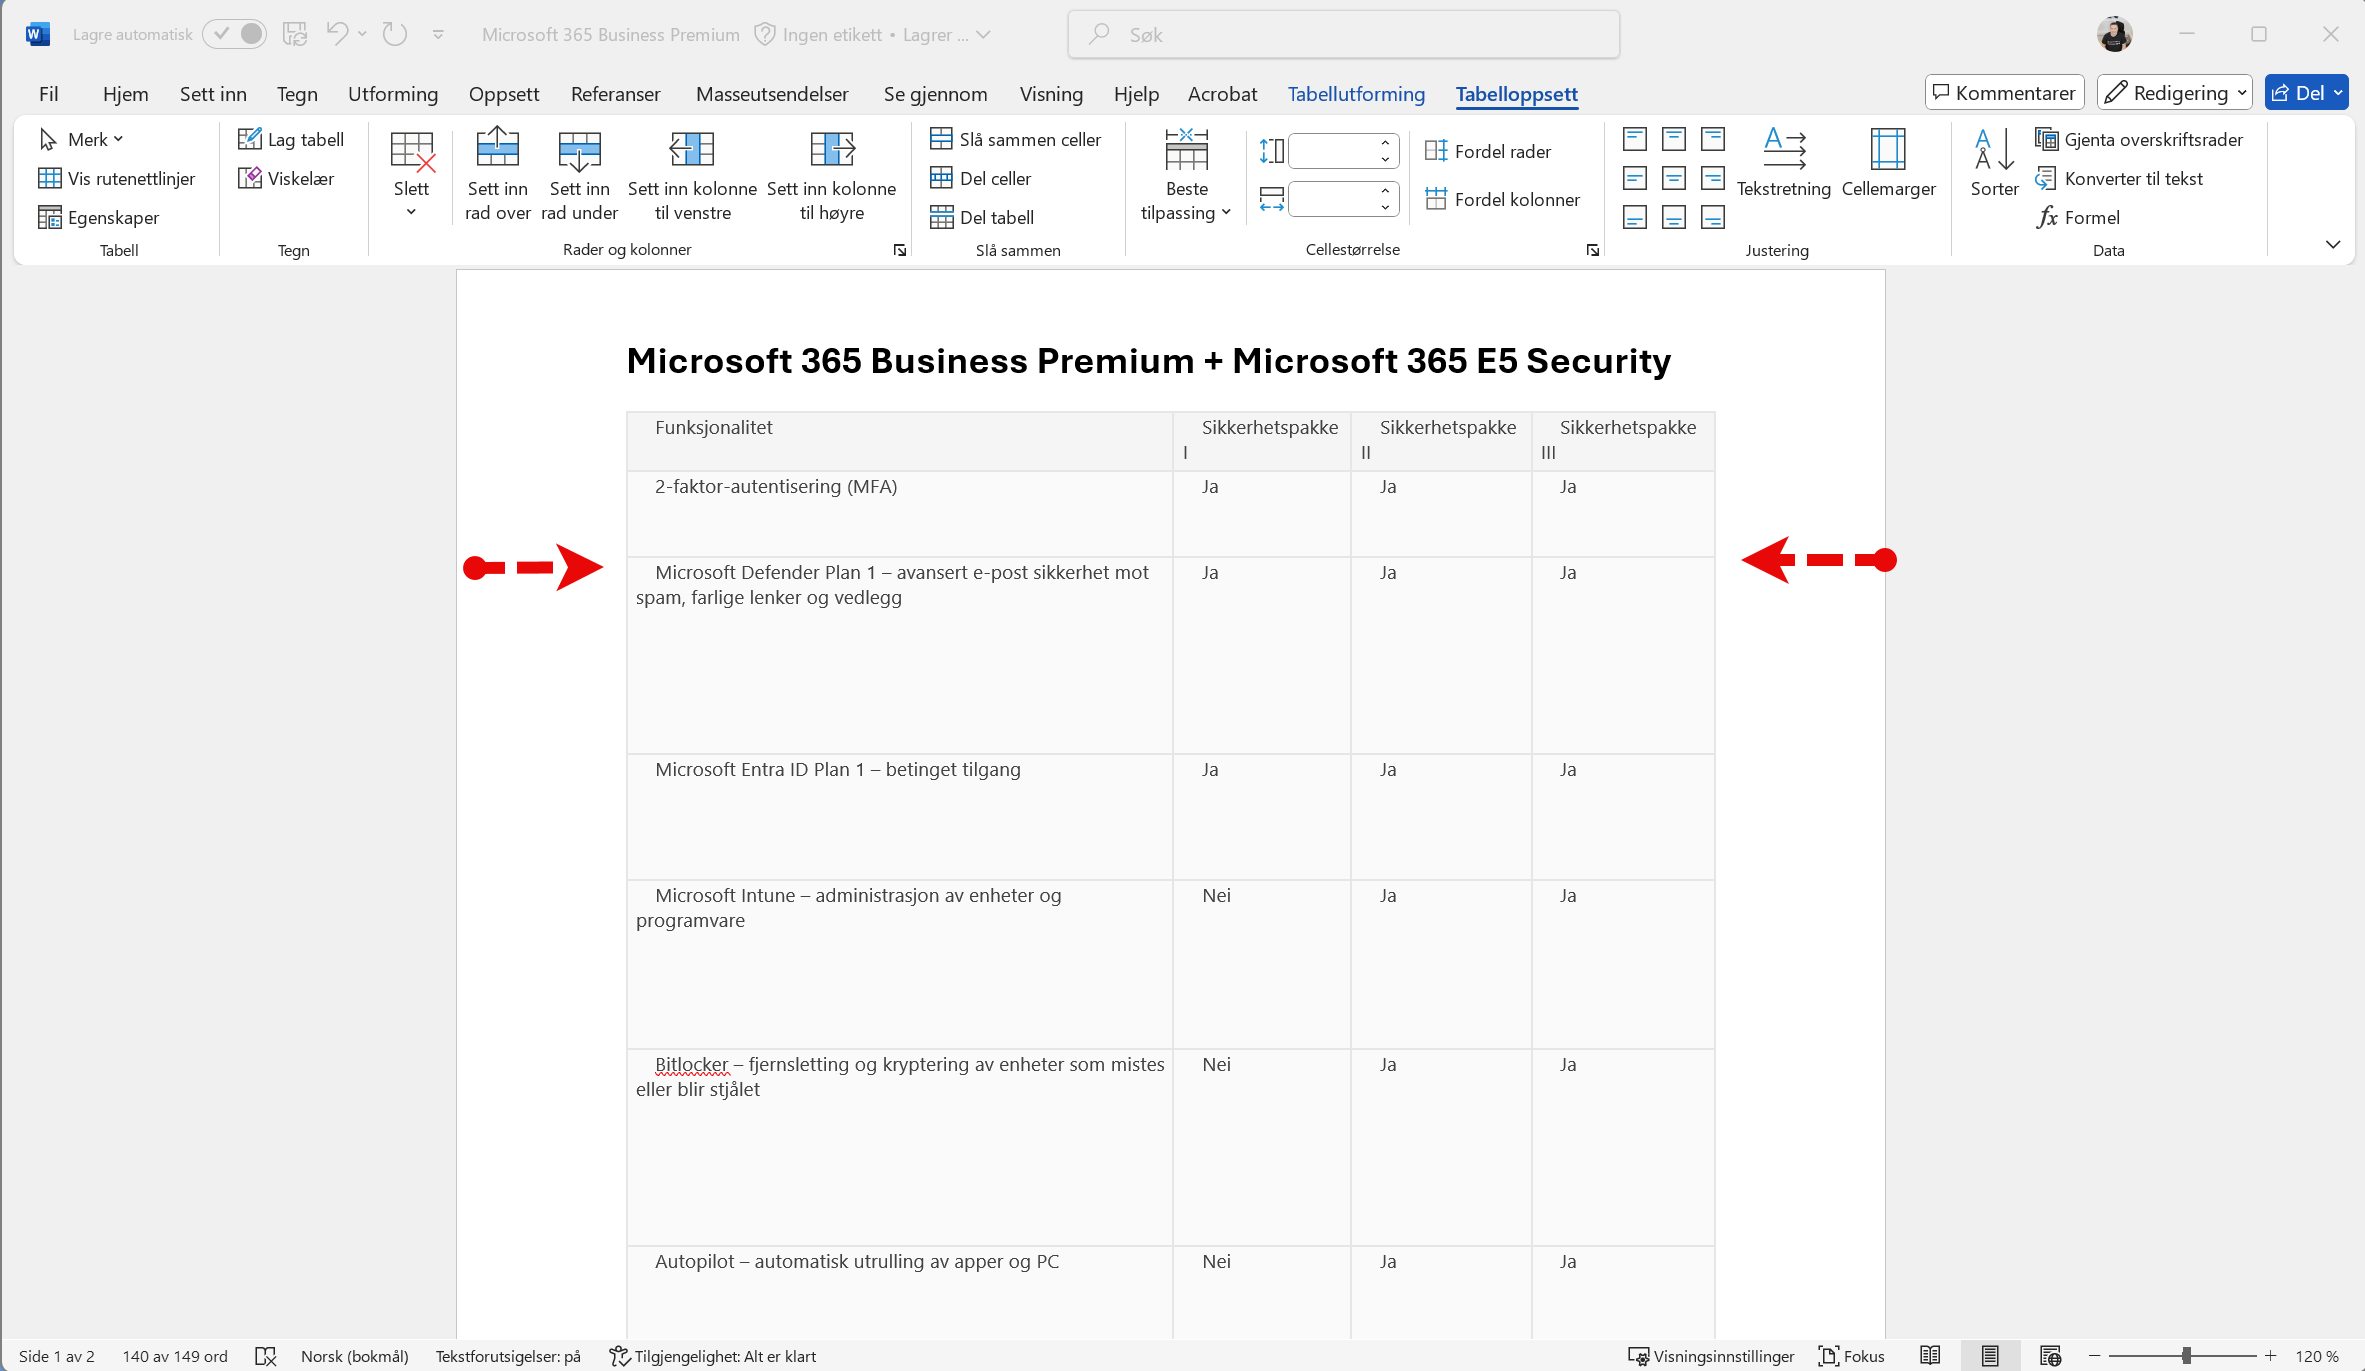Split table with Del tabell
Screen dimensions: 2365x1371
pos(982,217)
